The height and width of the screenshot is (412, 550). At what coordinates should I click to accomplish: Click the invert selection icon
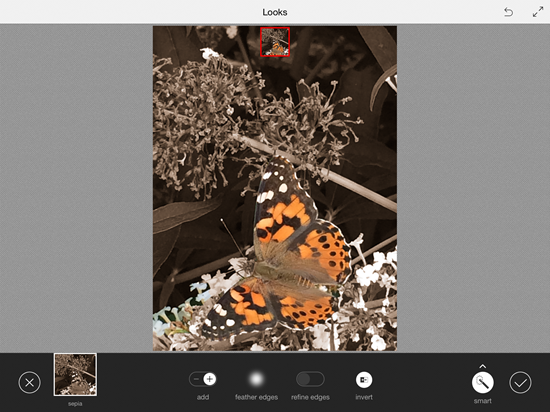pos(364,380)
